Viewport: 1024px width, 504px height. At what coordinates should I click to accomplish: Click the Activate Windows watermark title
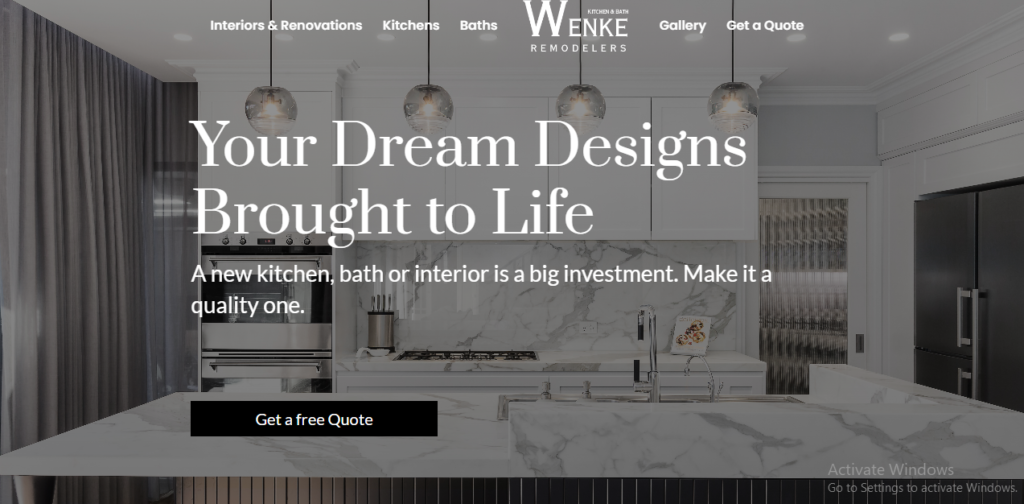[890, 469]
